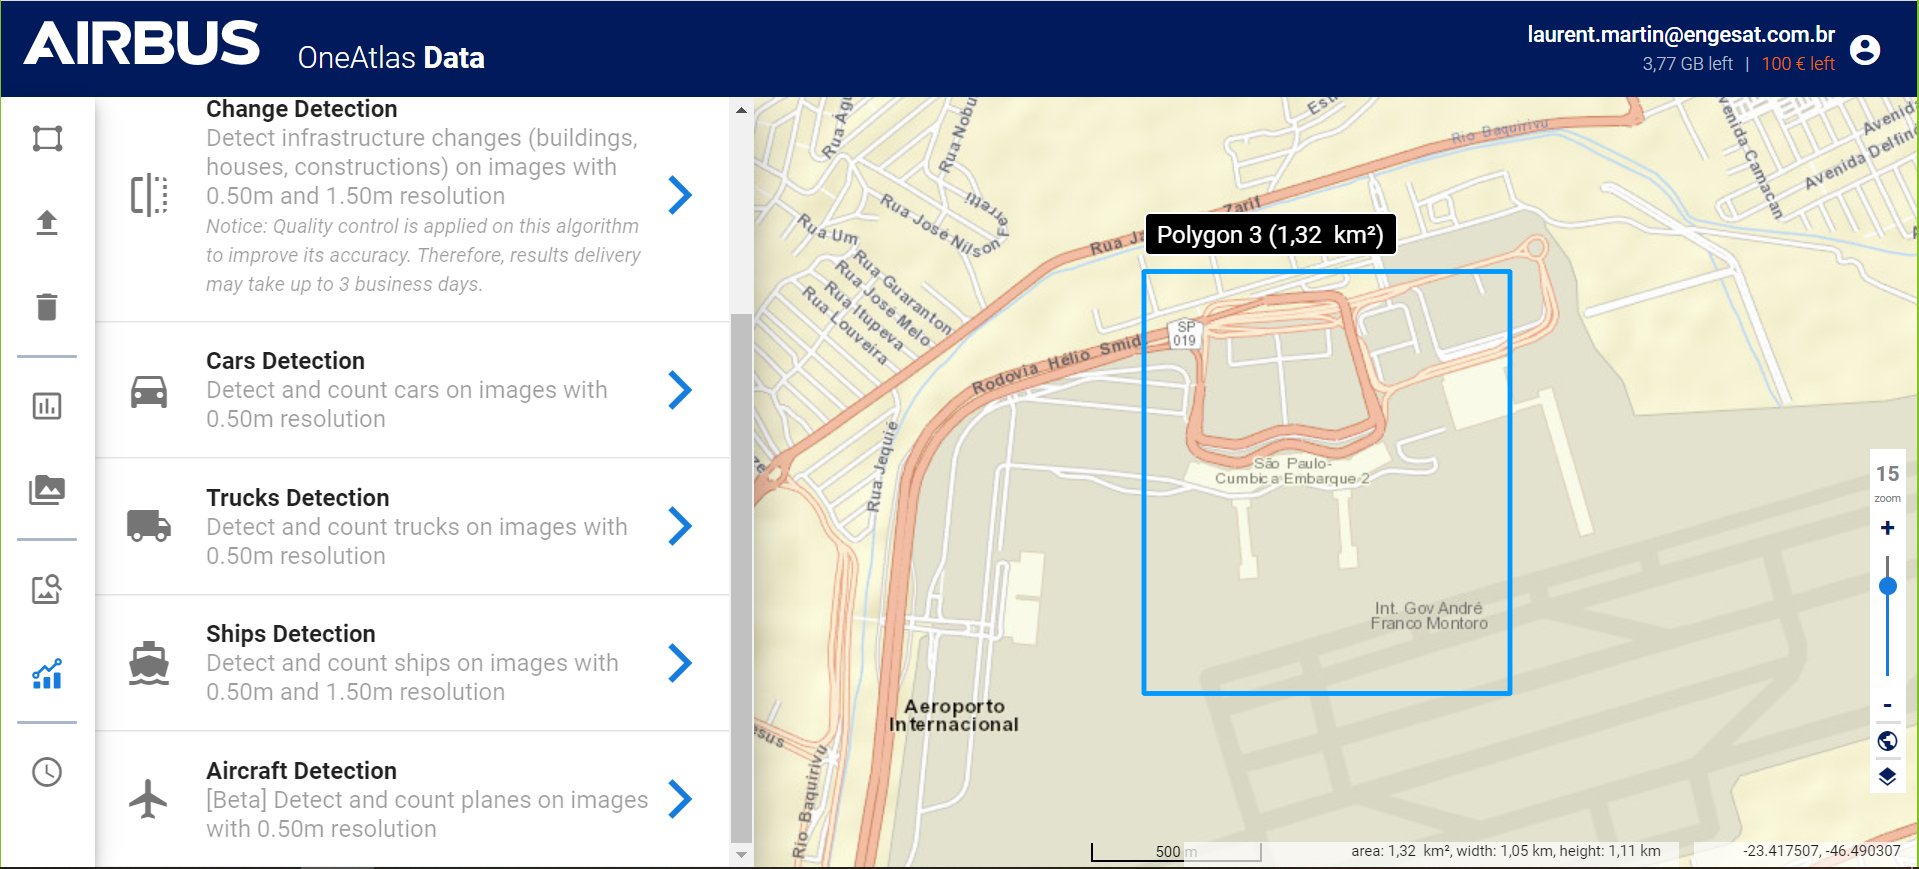This screenshot has height=869, width=1919.
Task: Select the draw rectangle AOI tool
Action: click(47, 138)
